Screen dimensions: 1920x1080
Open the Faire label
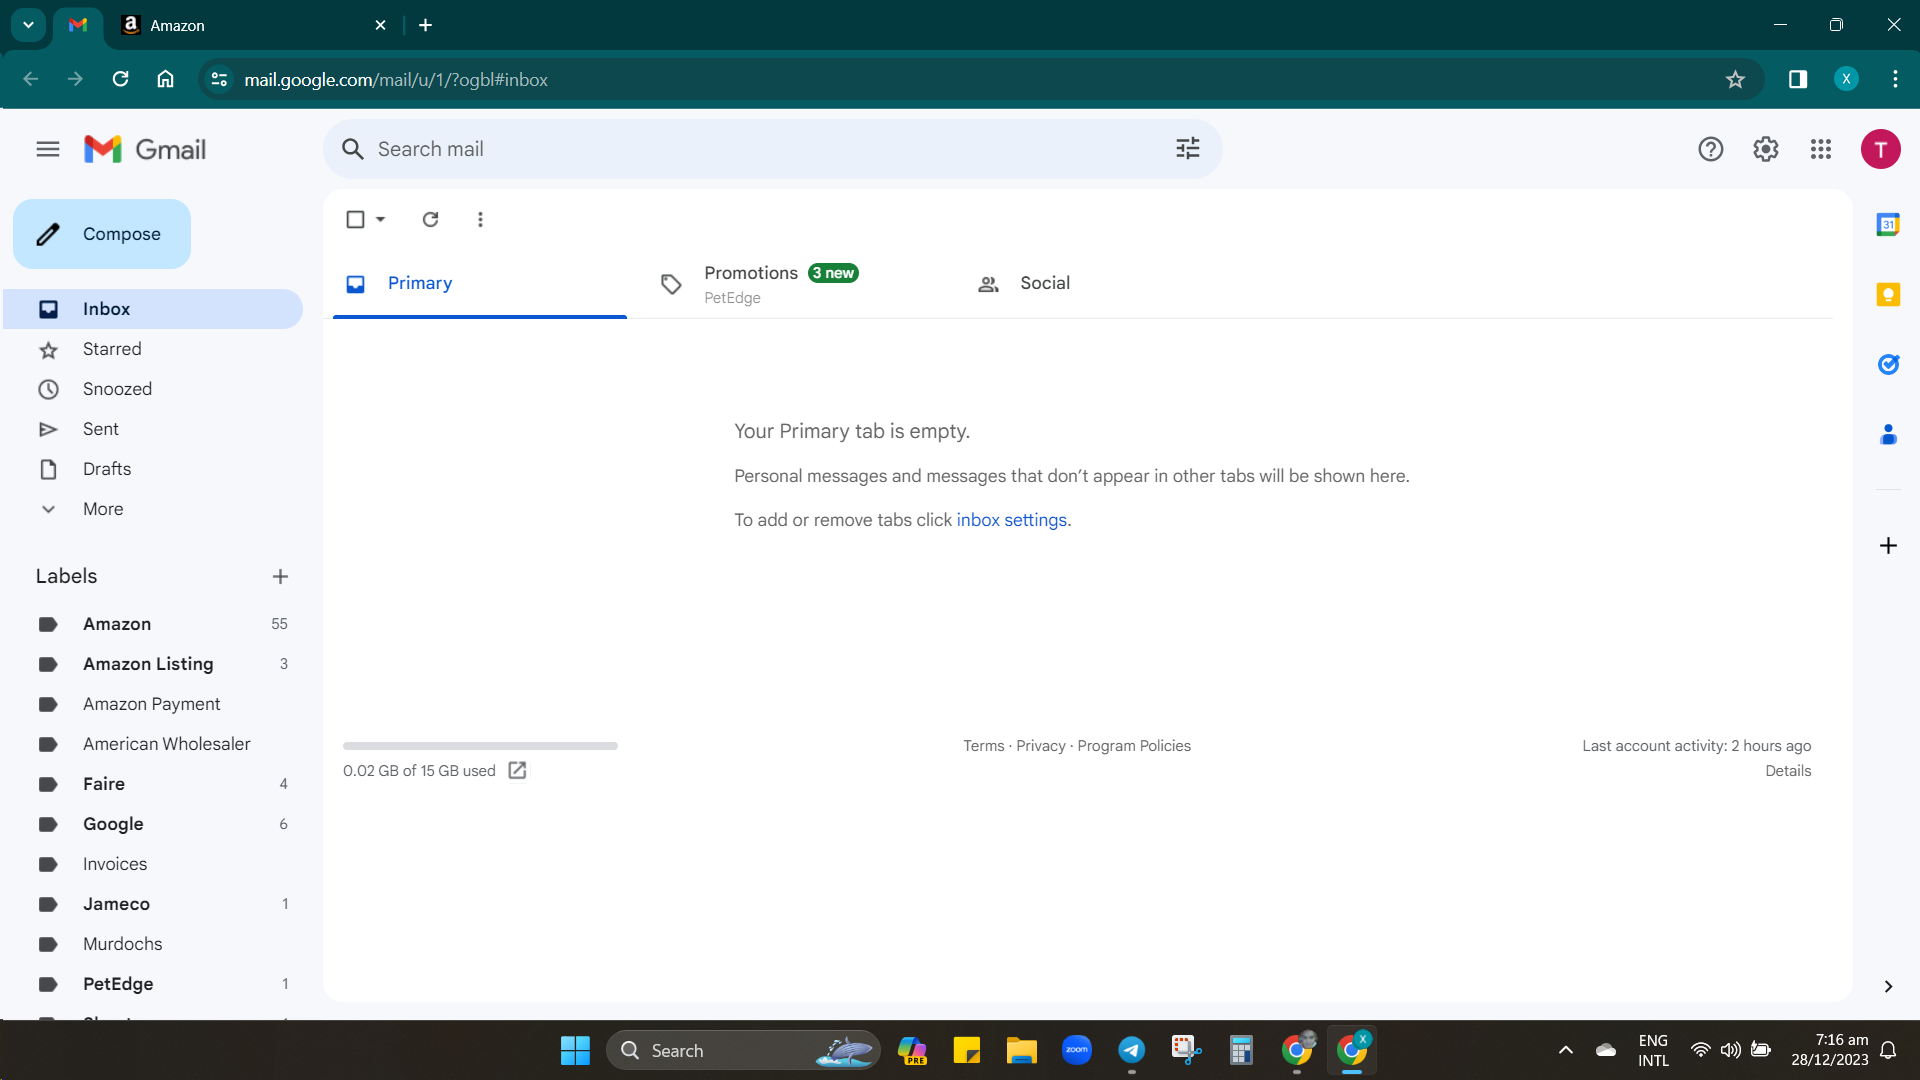[153, 784]
